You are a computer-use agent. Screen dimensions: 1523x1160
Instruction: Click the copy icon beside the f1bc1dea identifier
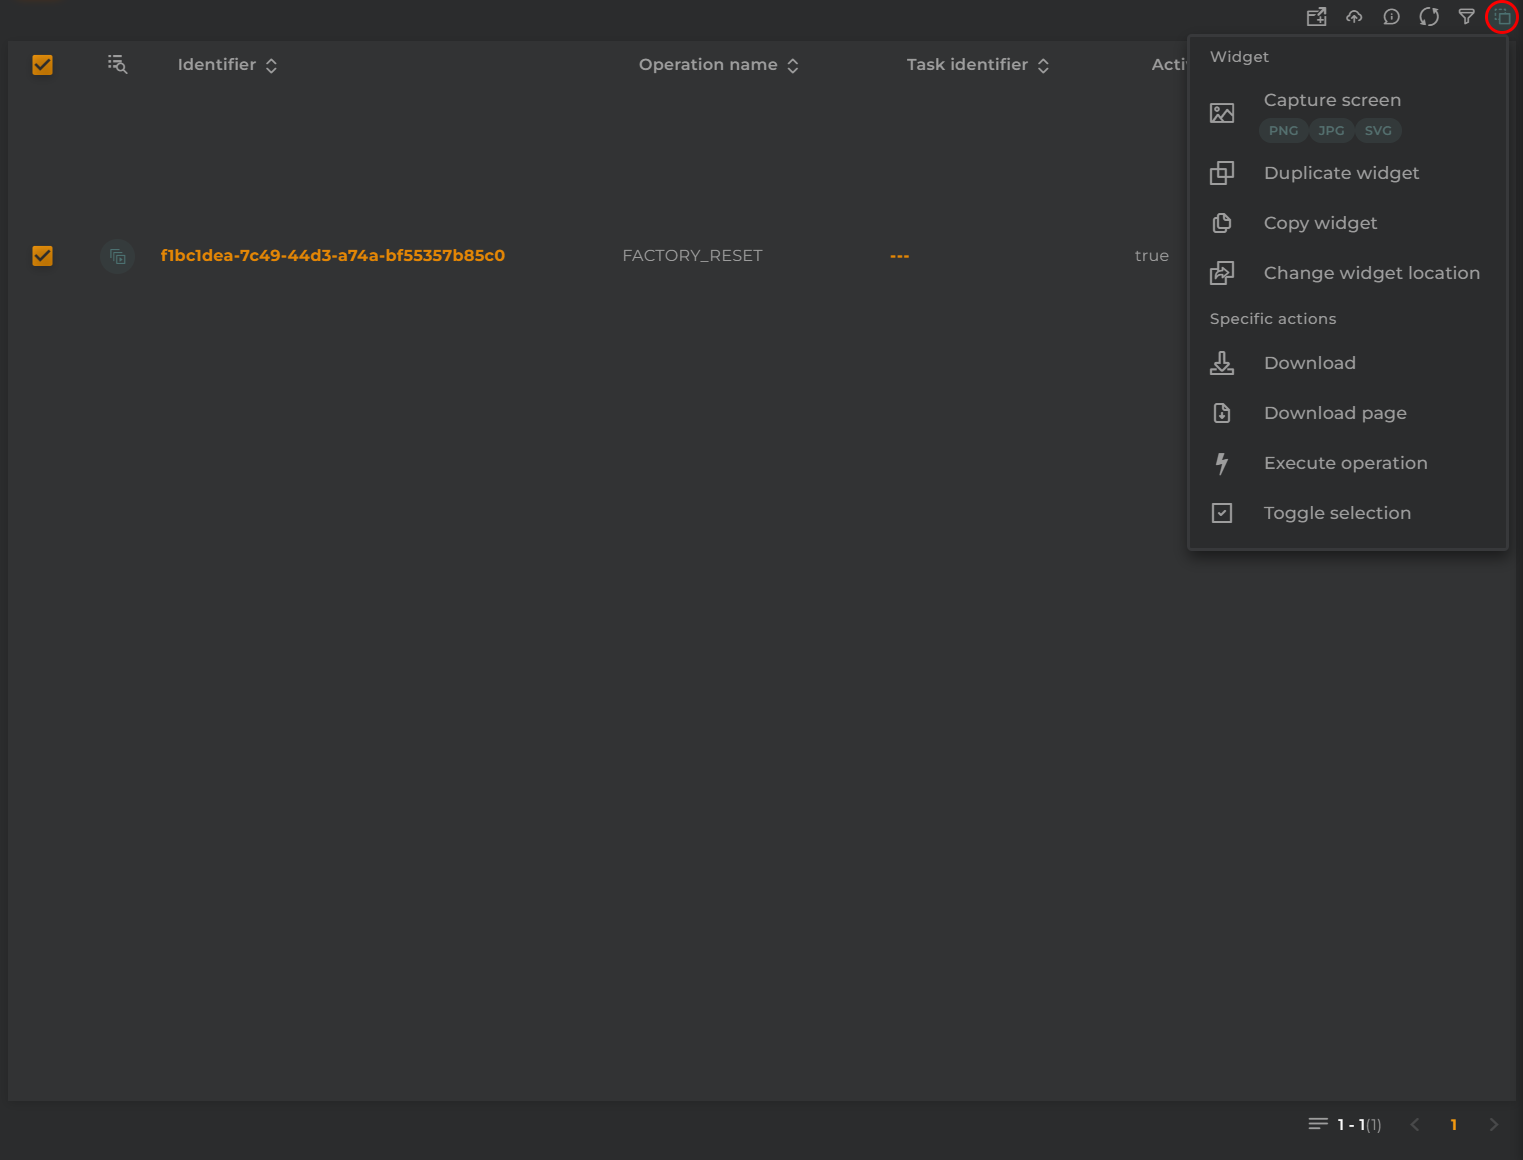click(x=118, y=256)
